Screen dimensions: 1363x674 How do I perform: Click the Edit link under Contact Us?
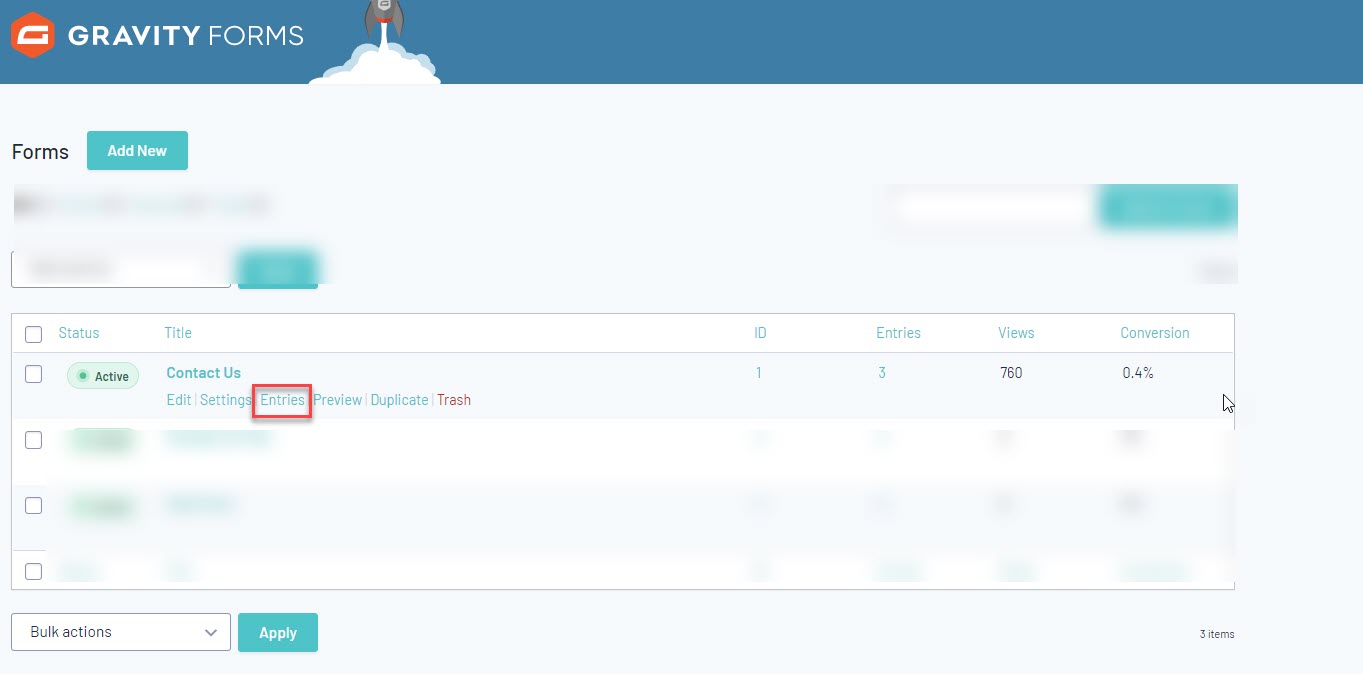[x=178, y=400]
